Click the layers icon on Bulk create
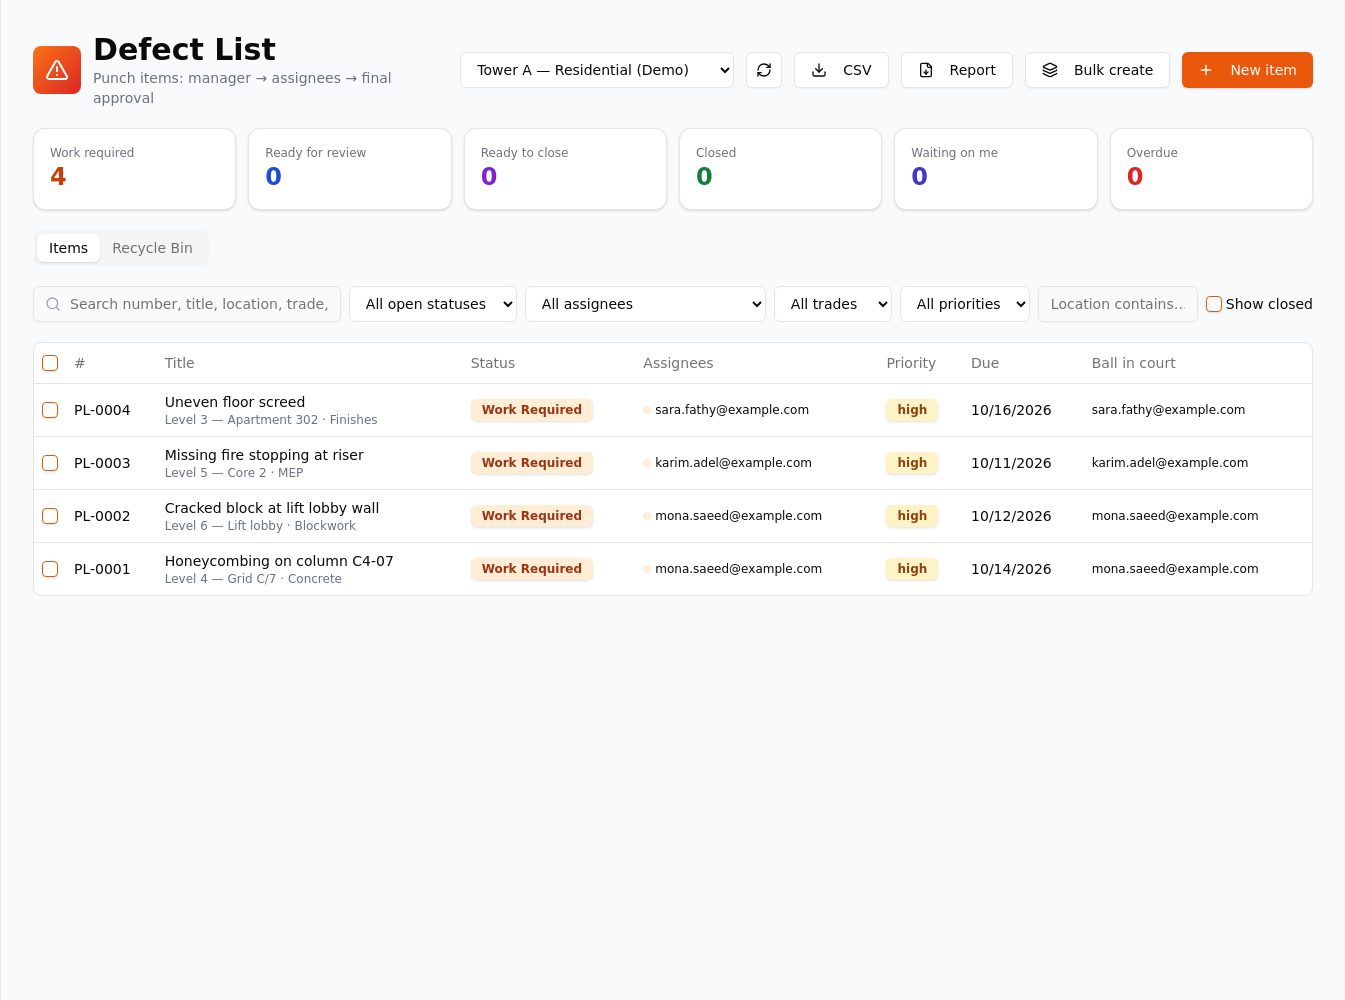Viewport: 1345px width, 1000px height. [x=1050, y=70]
